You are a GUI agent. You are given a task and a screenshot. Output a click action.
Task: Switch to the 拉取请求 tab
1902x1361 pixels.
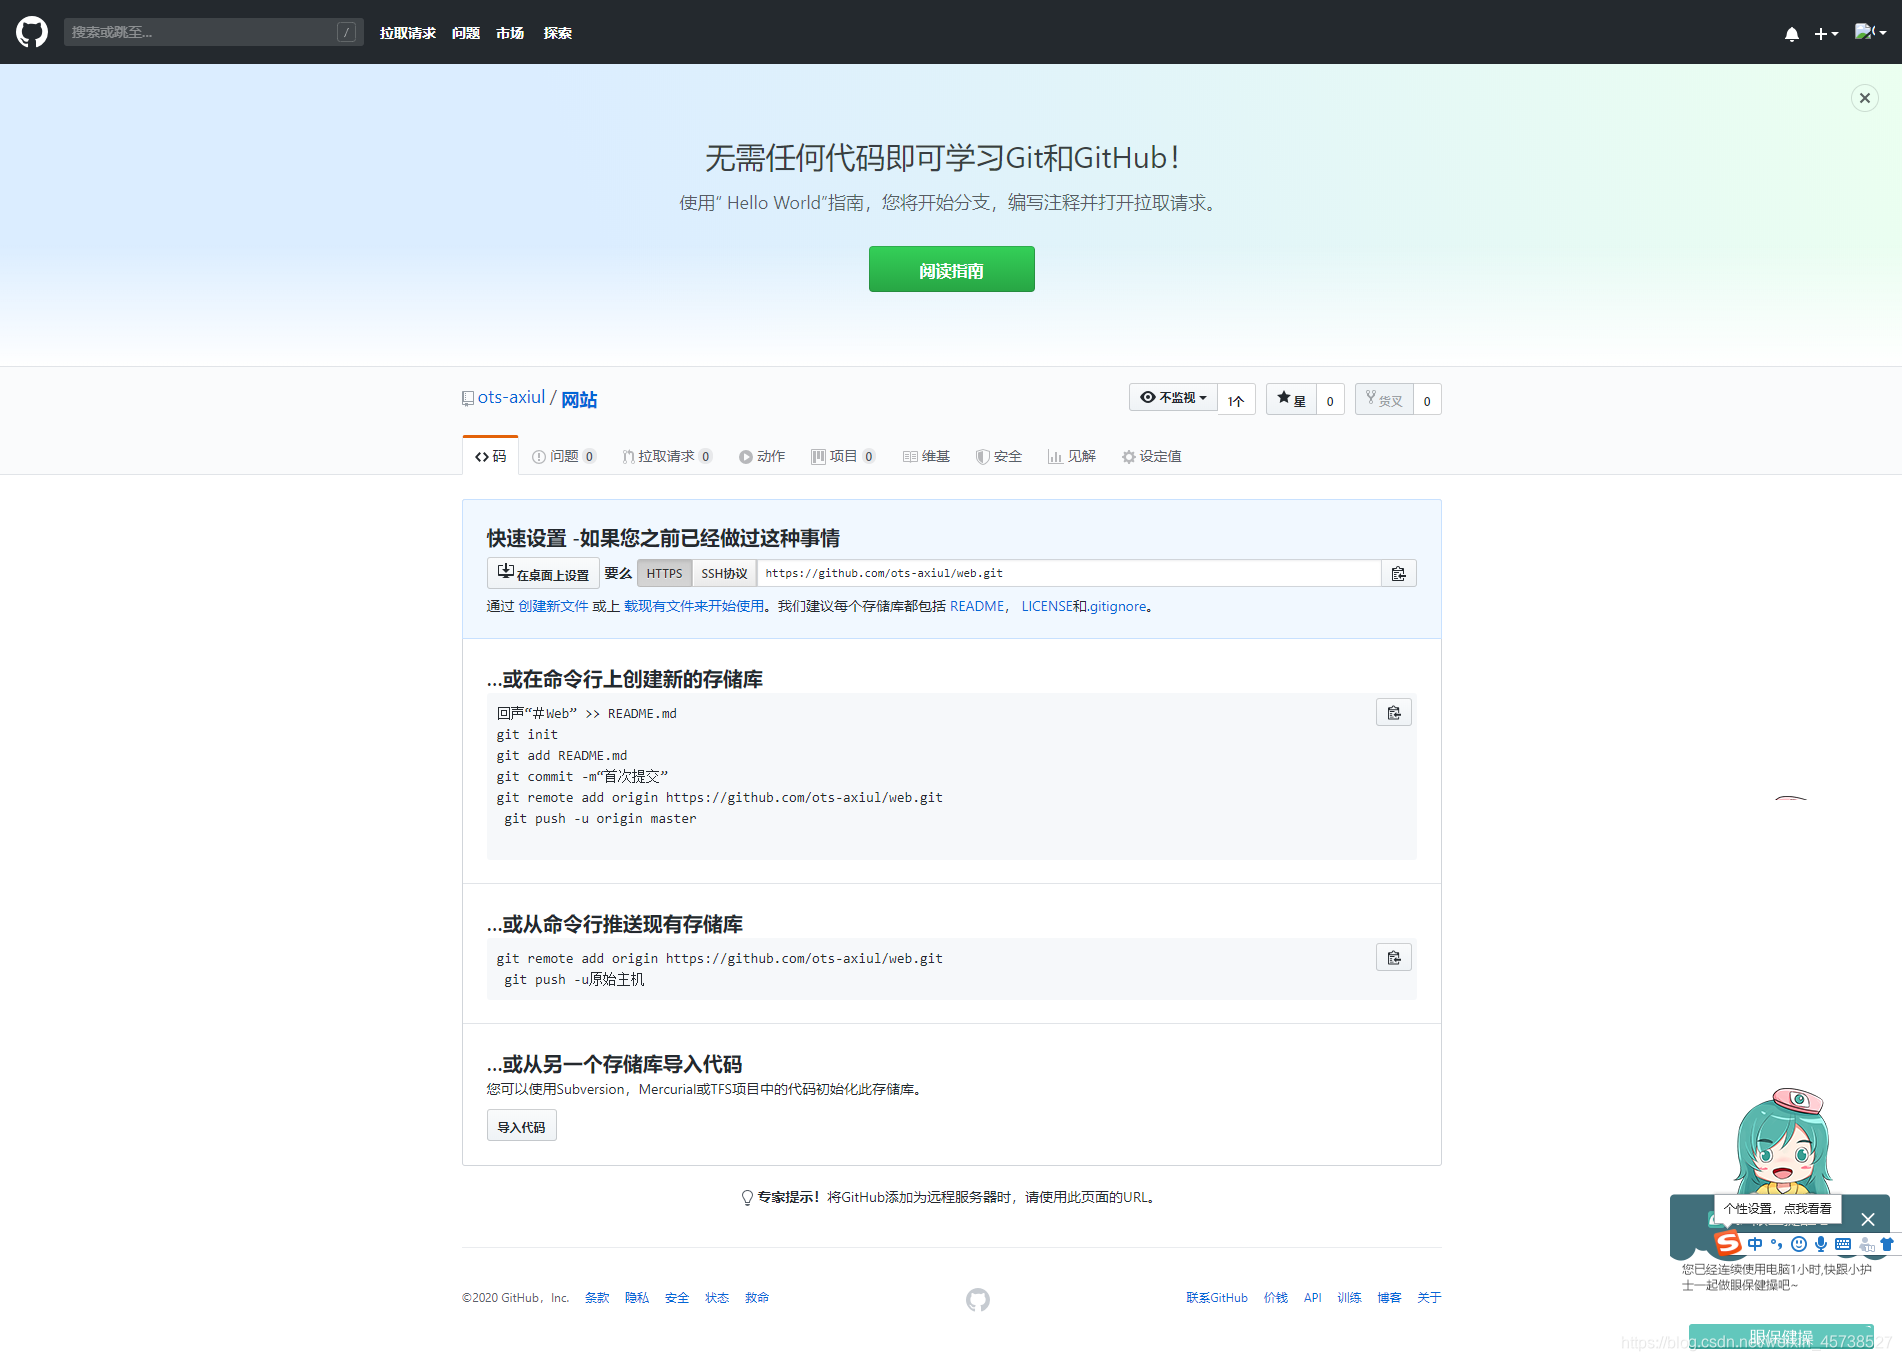coord(667,456)
